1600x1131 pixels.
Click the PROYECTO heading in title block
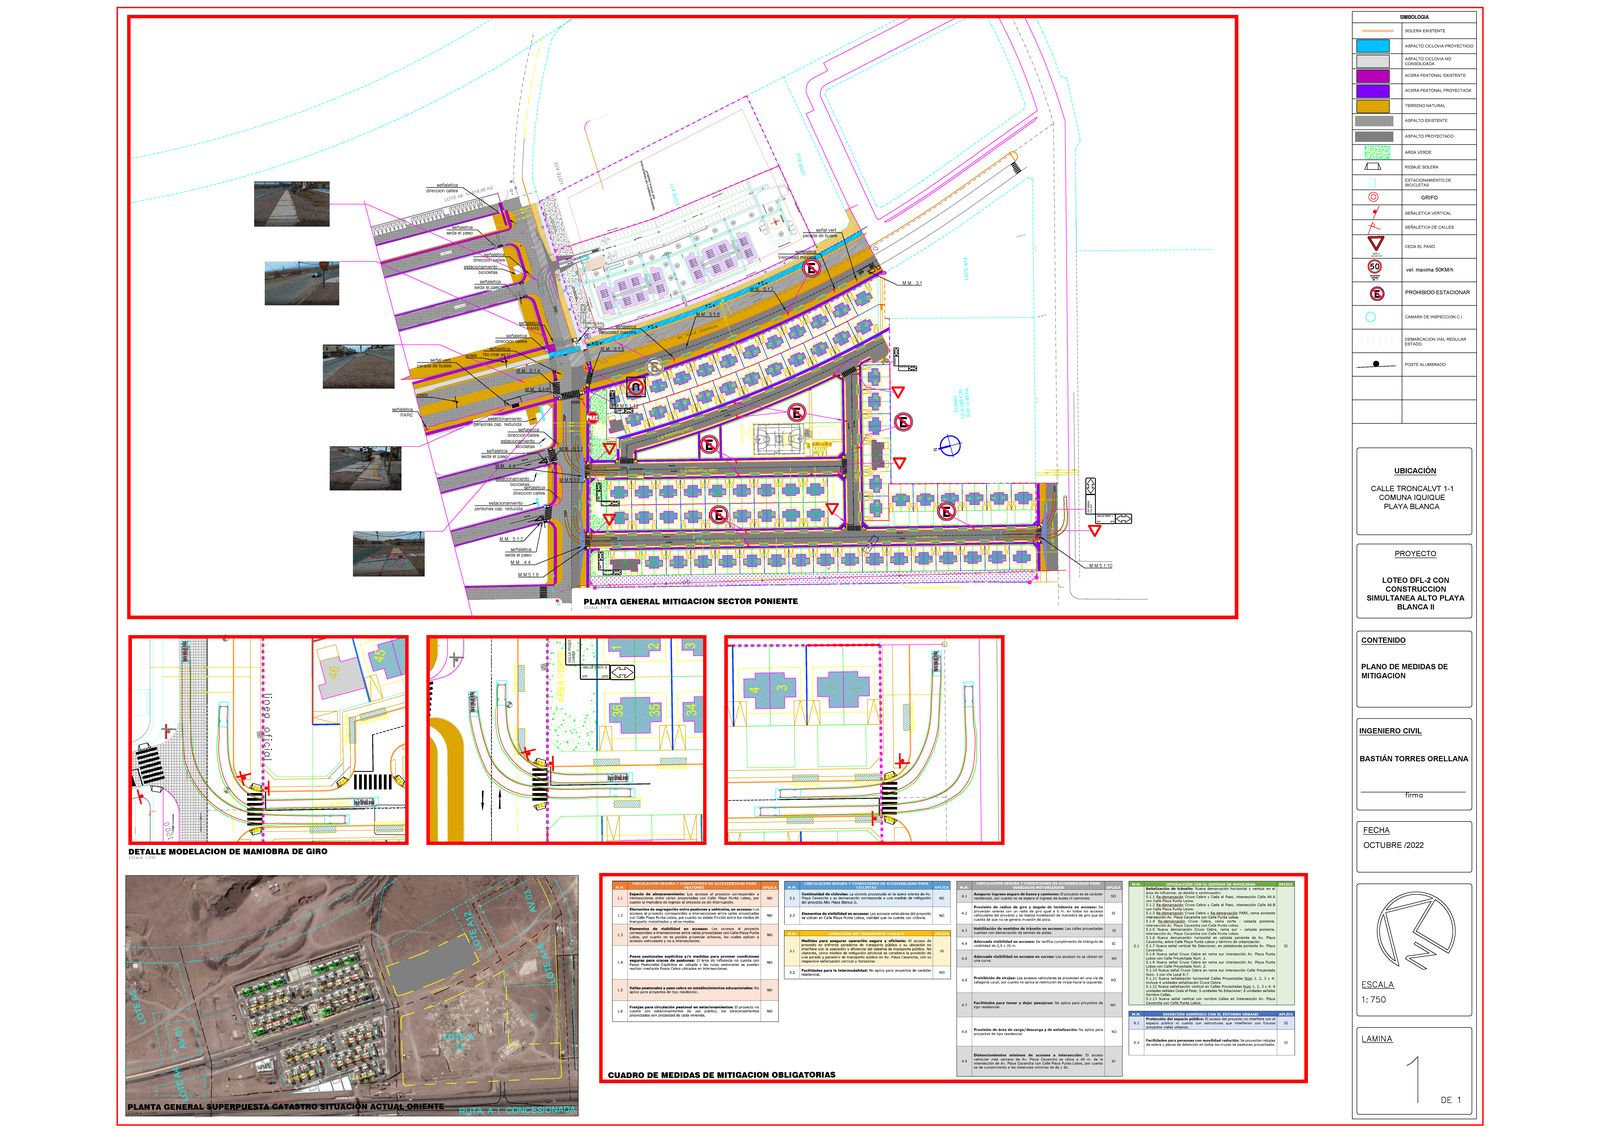pyautogui.click(x=1415, y=554)
